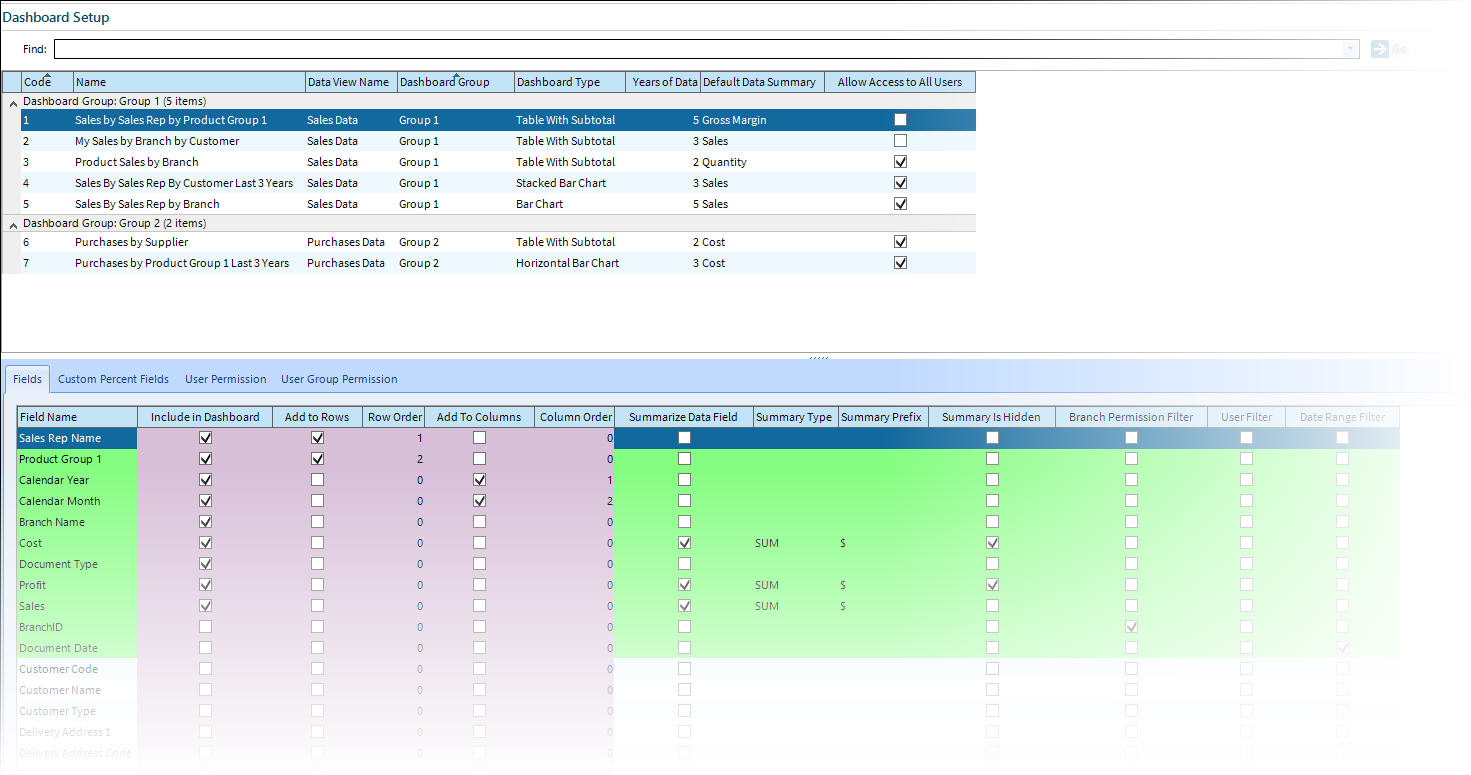Image resolution: width=1471 pixels, height=775 pixels.
Task: Click Row Order value for Product Group 1
Action: [x=420, y=459]
